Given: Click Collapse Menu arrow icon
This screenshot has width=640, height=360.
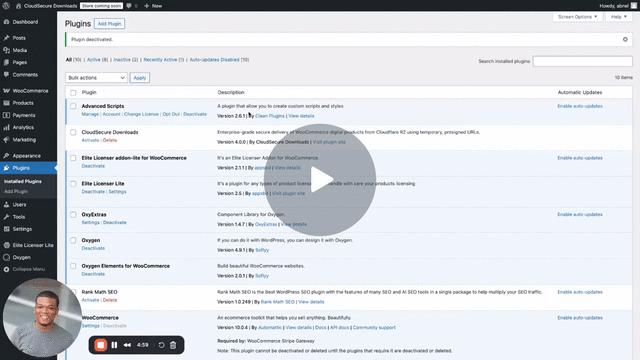Looking at the screenshot, I should (x=6, y=269).
